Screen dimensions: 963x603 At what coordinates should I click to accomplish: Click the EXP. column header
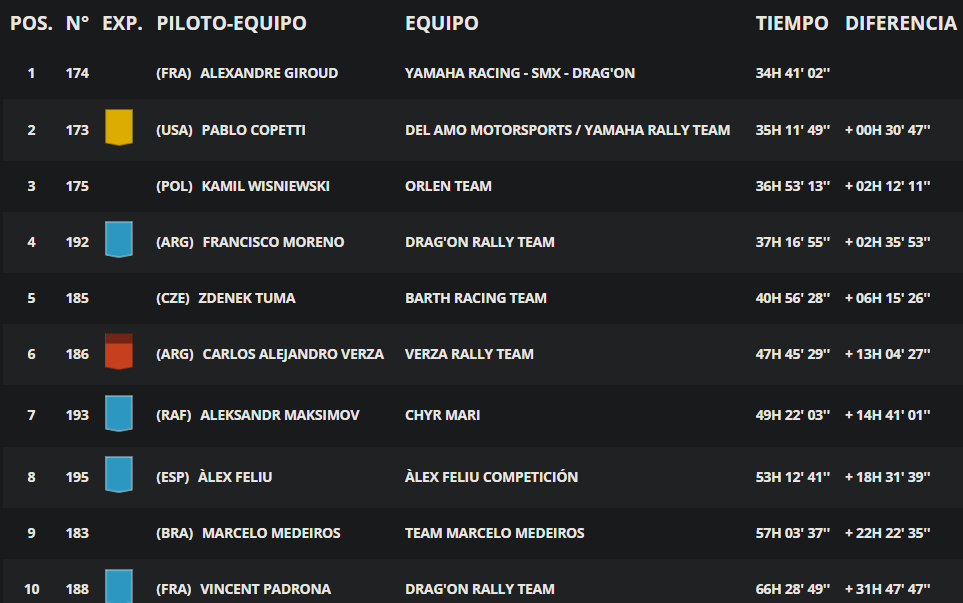(122, 23)
